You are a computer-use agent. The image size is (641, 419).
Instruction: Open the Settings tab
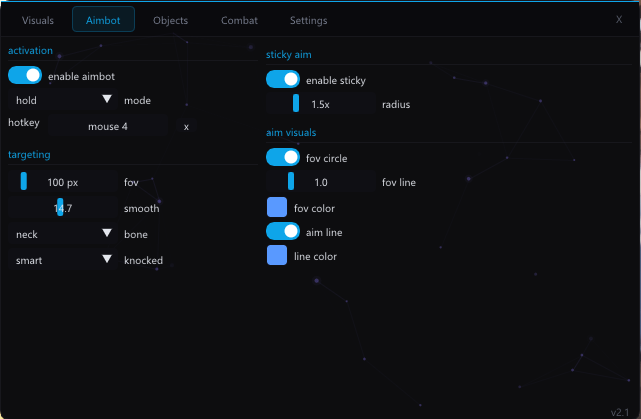point(308,20)
